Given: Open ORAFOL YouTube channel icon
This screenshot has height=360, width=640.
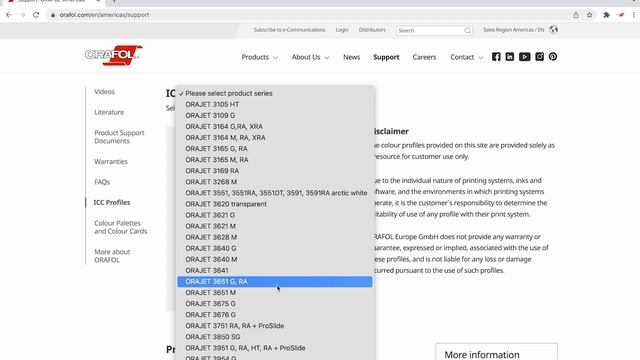Looking at the screenshot, I should click(524, 57).
